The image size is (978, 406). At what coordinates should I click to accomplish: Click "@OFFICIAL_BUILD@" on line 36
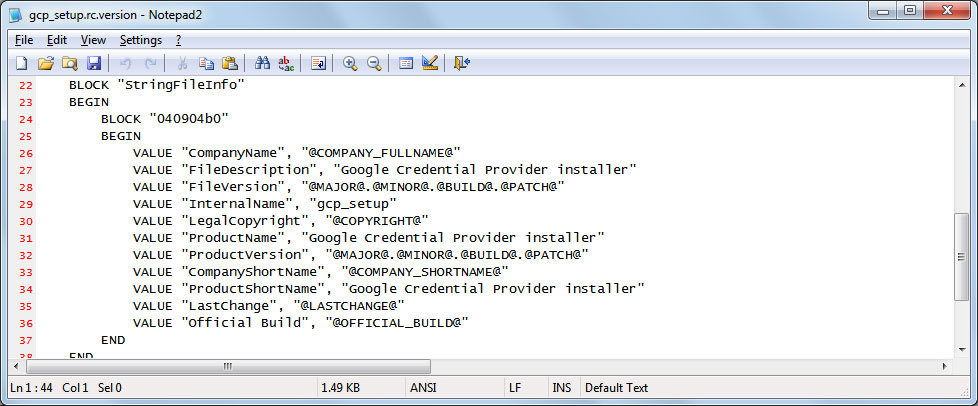[x=397, y=323]
